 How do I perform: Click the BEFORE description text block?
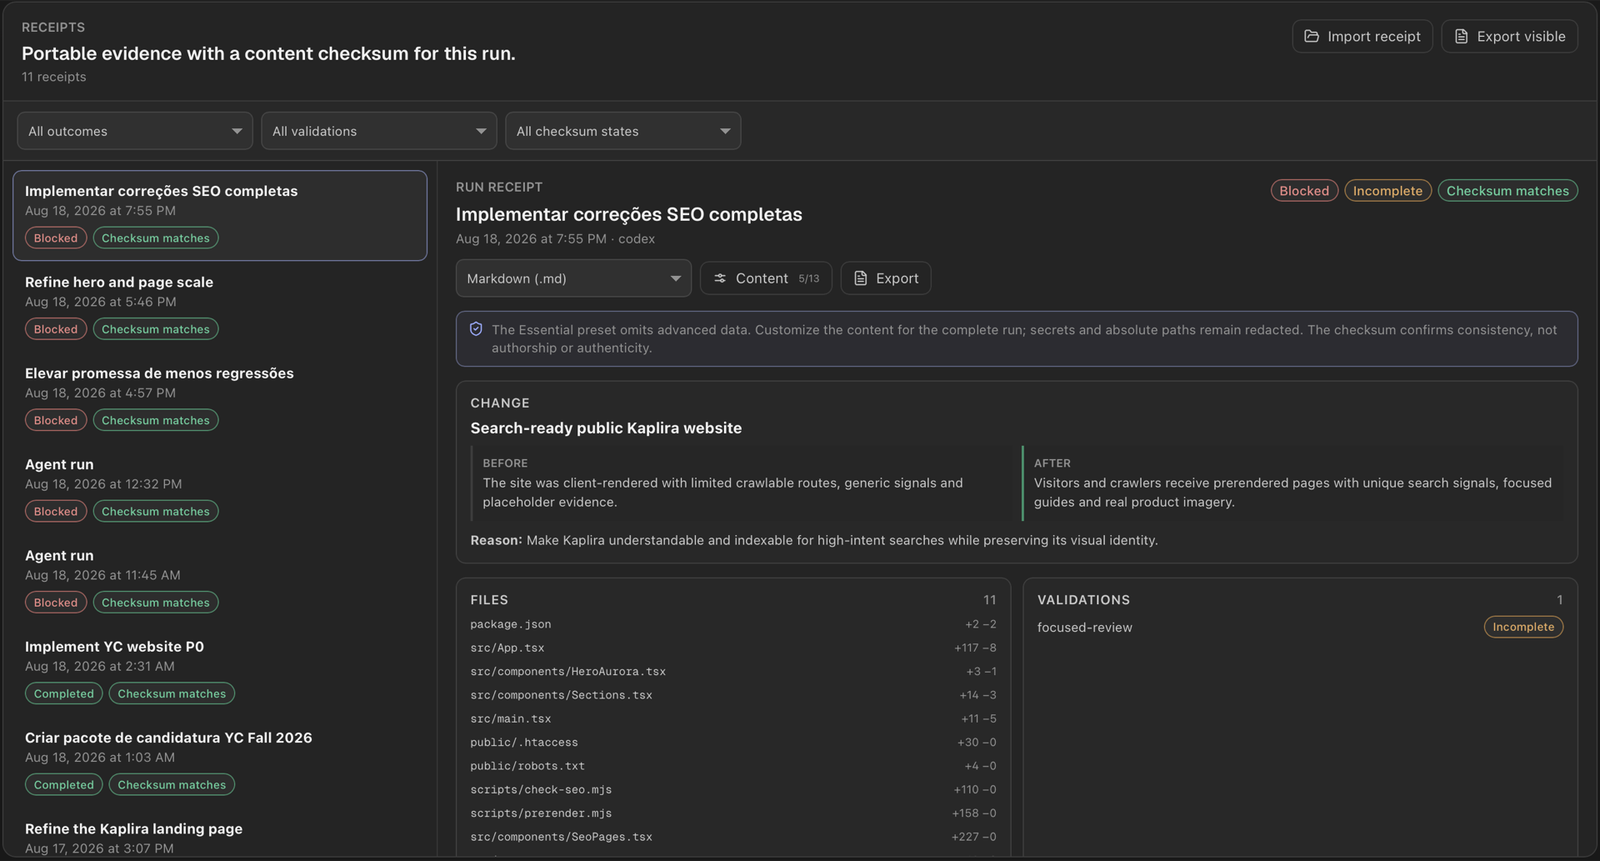[x=723, y=492]
